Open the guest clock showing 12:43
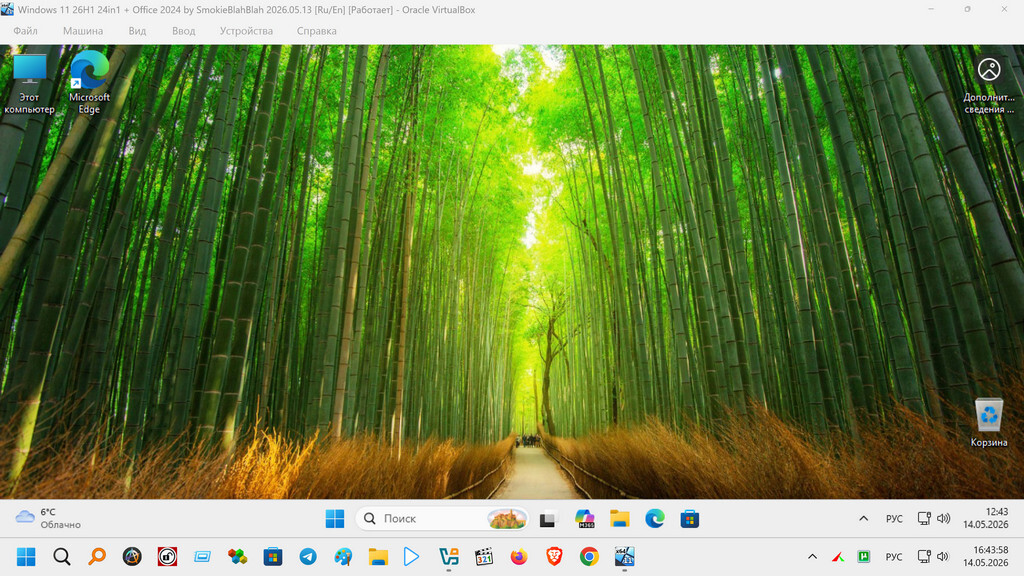 pos(985,519)
